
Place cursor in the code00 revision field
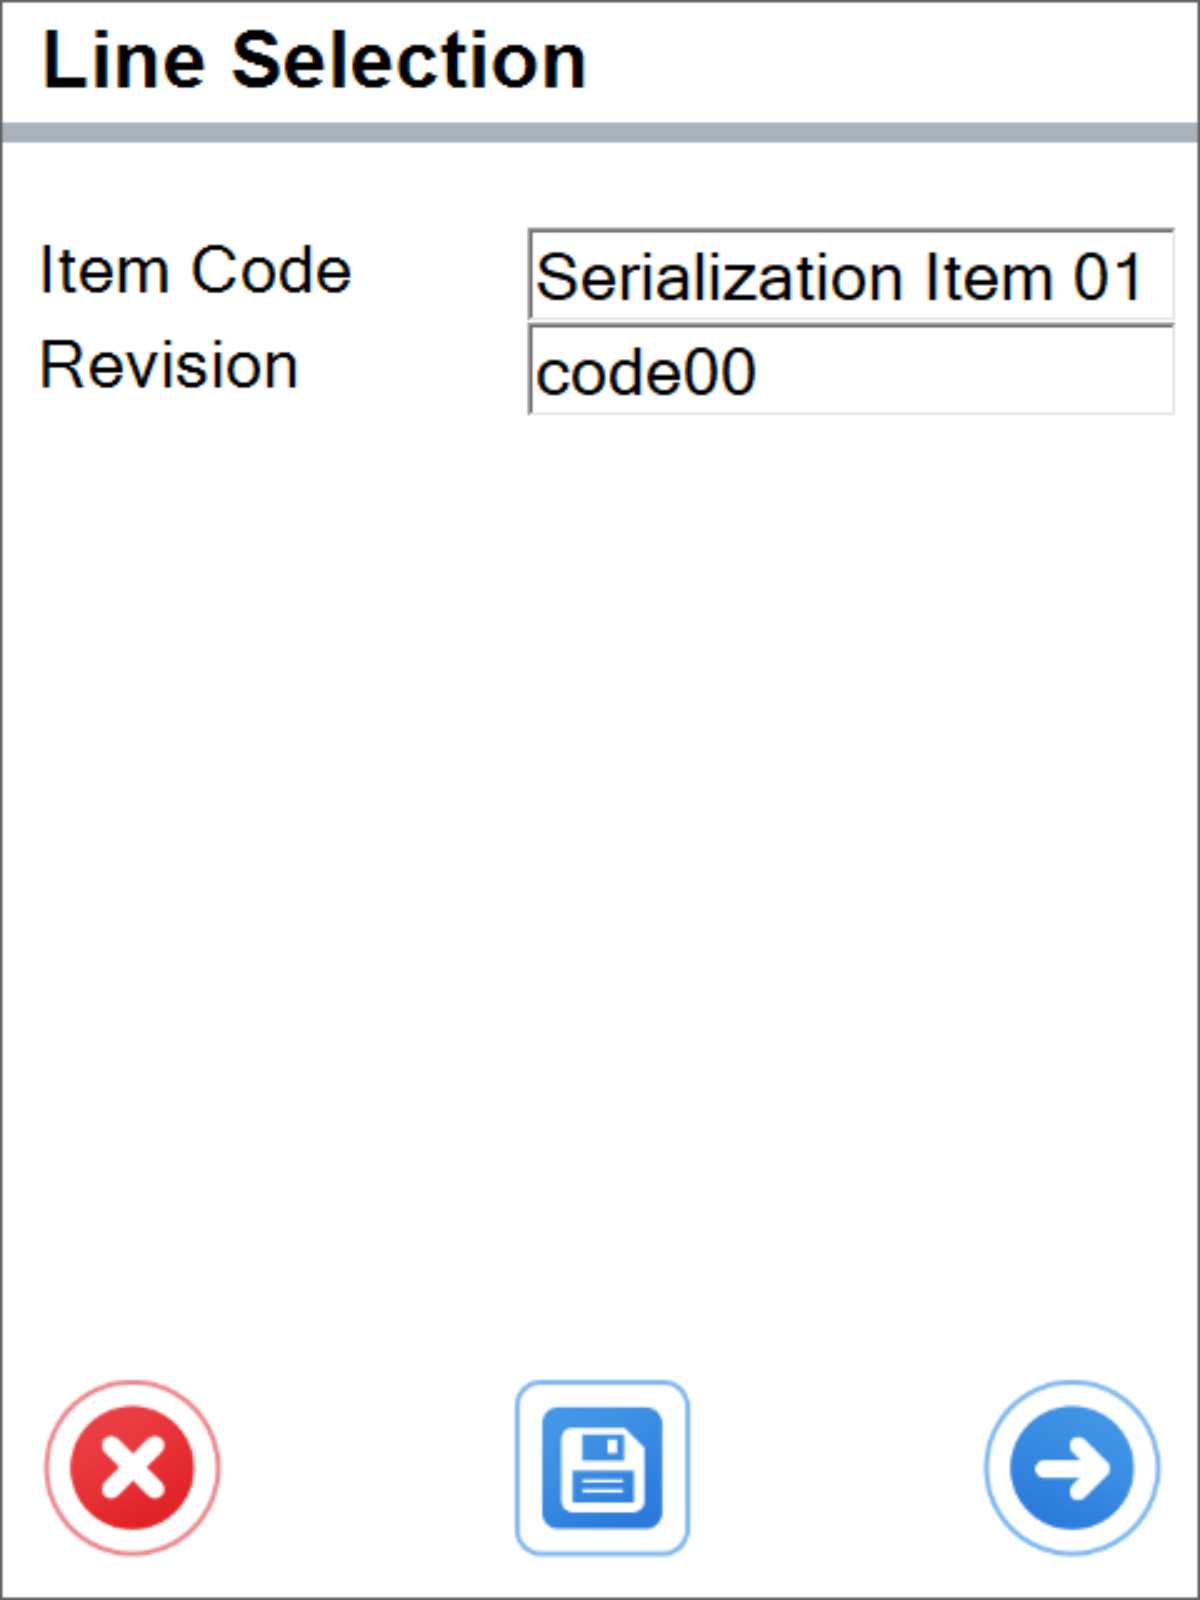pyautogui.click(x=850, y=371)
